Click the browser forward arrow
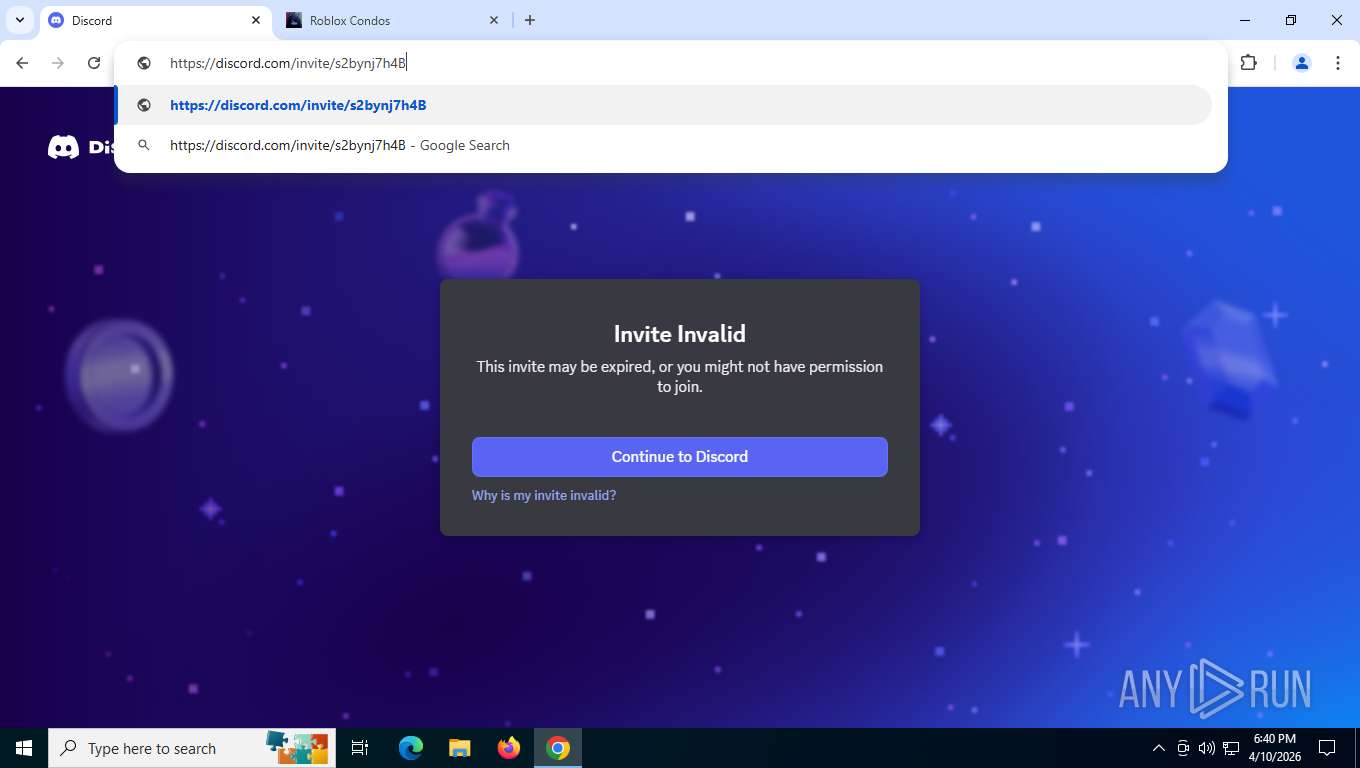The image size is (1360, 768). tap(58, 63)
